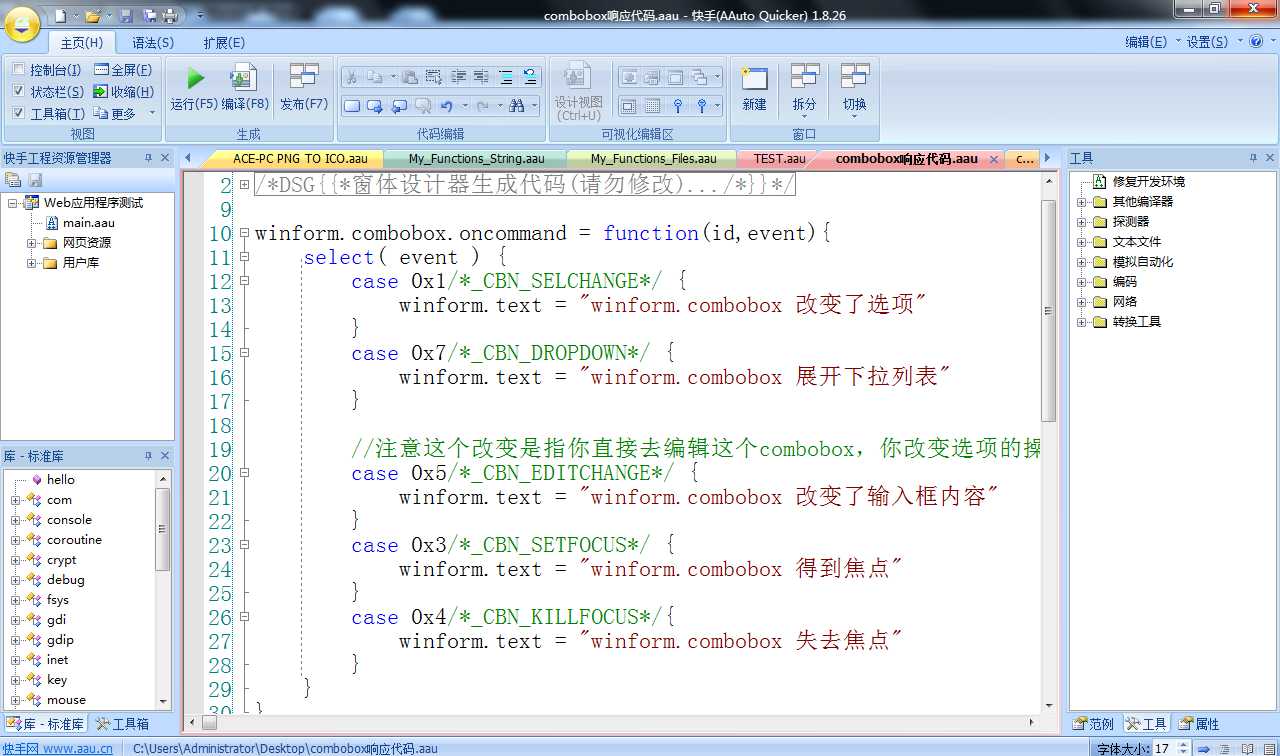Screen dimensions: 1280x756
Task: Increase font size with the stepper up arrow
Action: click(1183, 744)
